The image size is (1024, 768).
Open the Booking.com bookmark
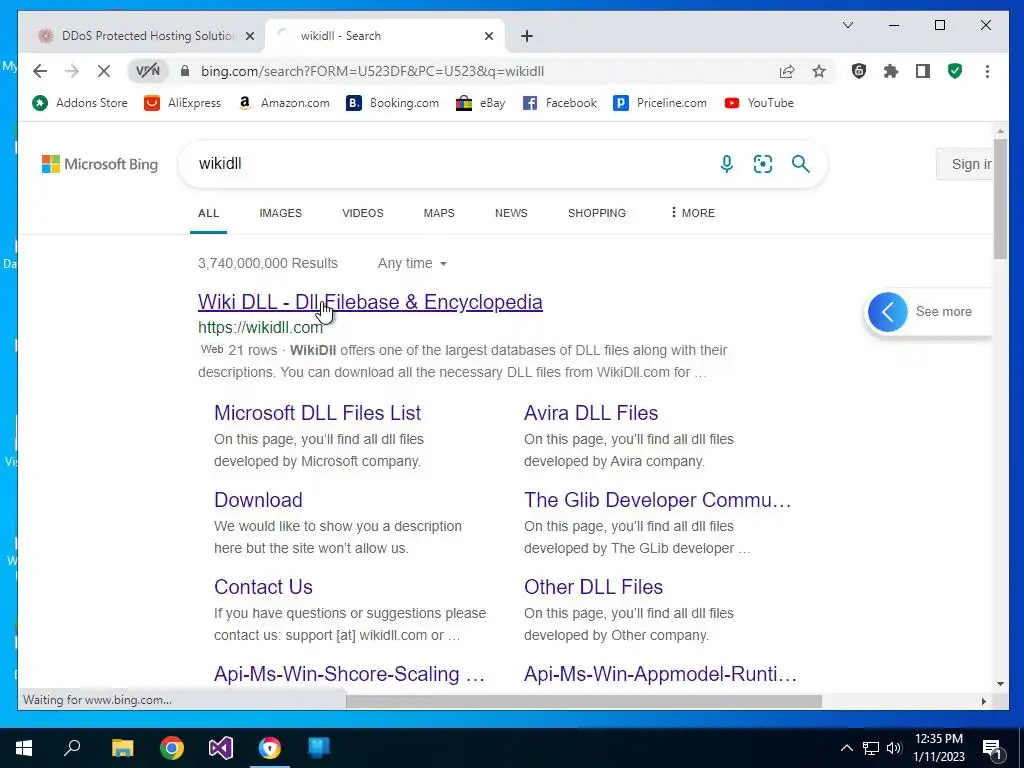(x=392, y=103)
